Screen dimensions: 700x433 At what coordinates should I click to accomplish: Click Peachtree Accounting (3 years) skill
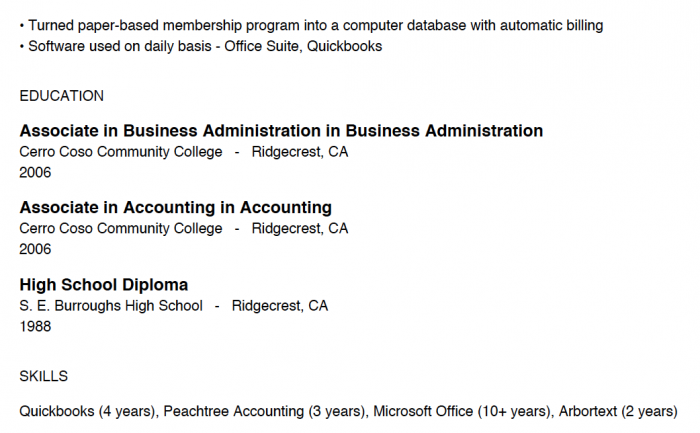tap(264, 411)
